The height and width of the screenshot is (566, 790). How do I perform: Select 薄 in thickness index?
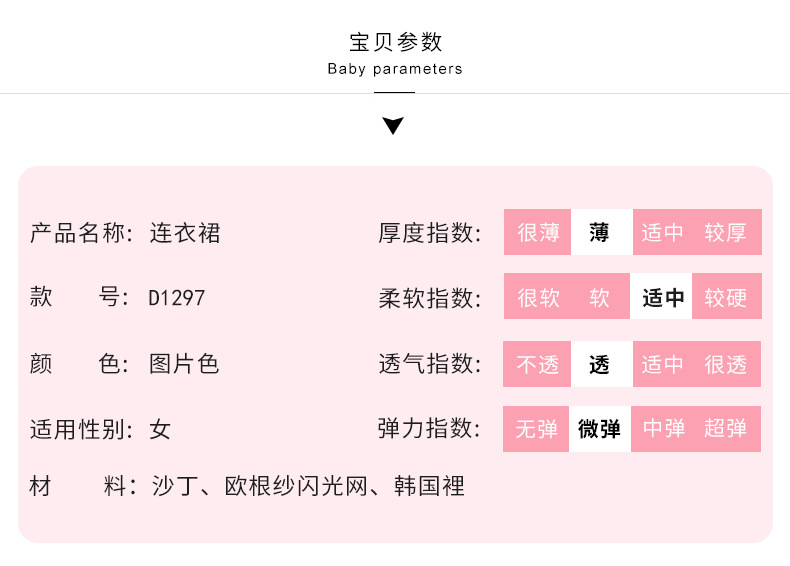(600, 233)
